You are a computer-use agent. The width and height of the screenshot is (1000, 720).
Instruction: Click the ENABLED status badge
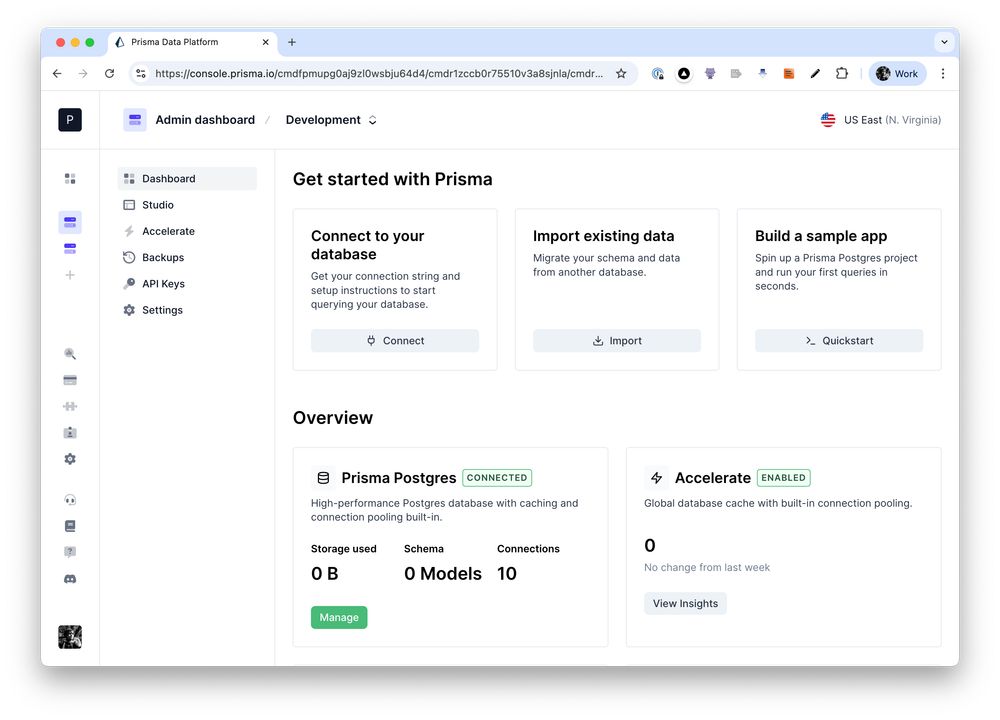(x=783, y=478)
